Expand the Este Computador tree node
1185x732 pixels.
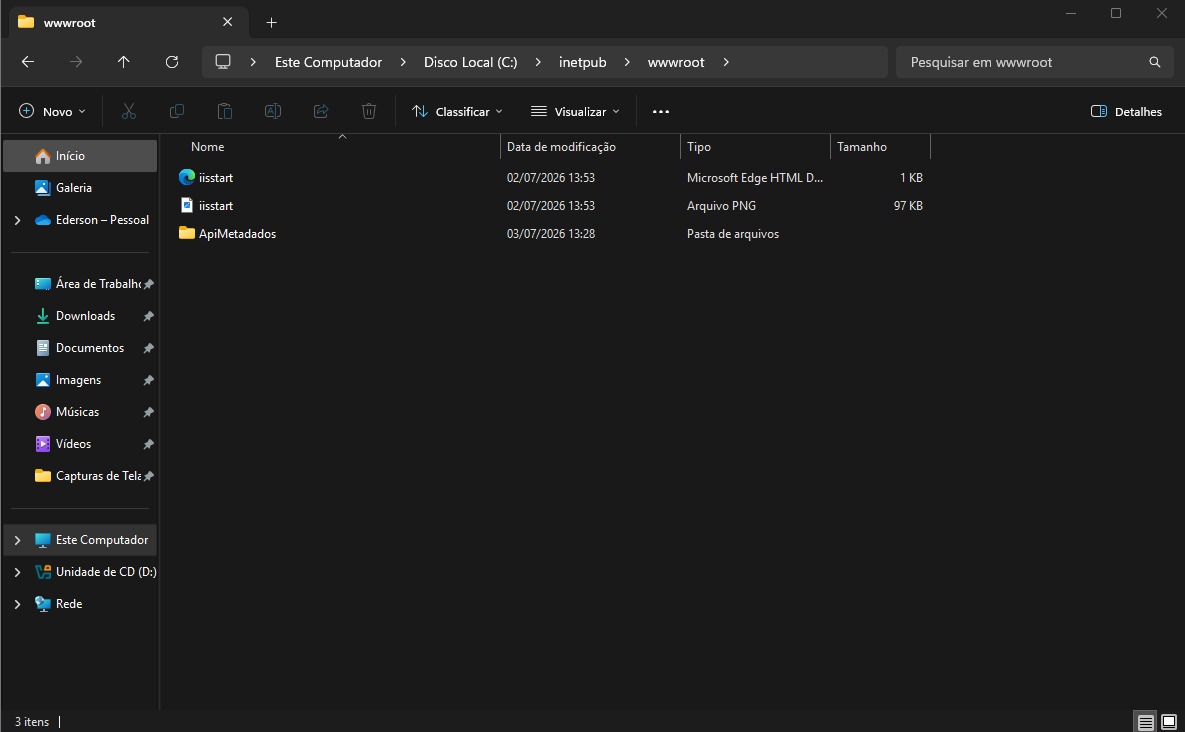tap(17, 540)
